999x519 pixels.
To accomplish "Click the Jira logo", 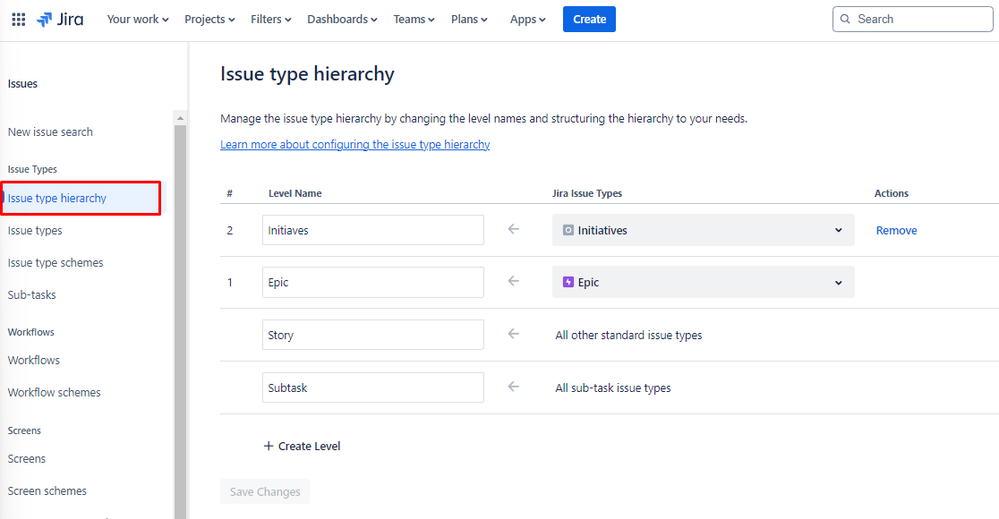I will [x=61, y=19].
